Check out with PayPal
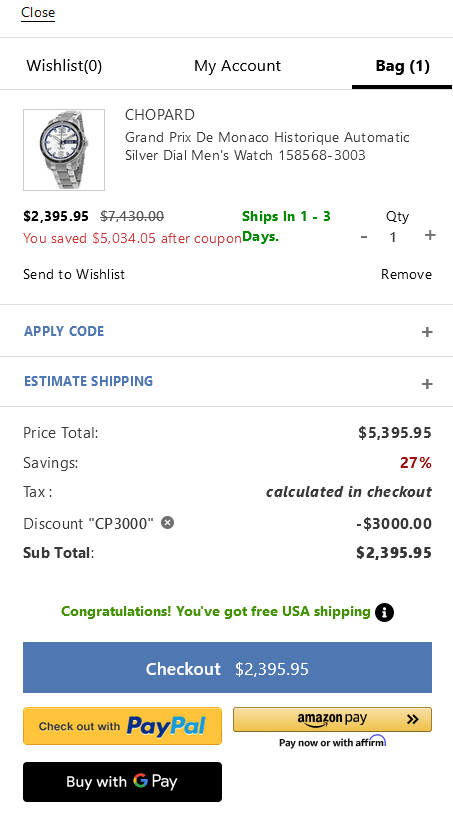453x817 pixels. coord(123,726)
